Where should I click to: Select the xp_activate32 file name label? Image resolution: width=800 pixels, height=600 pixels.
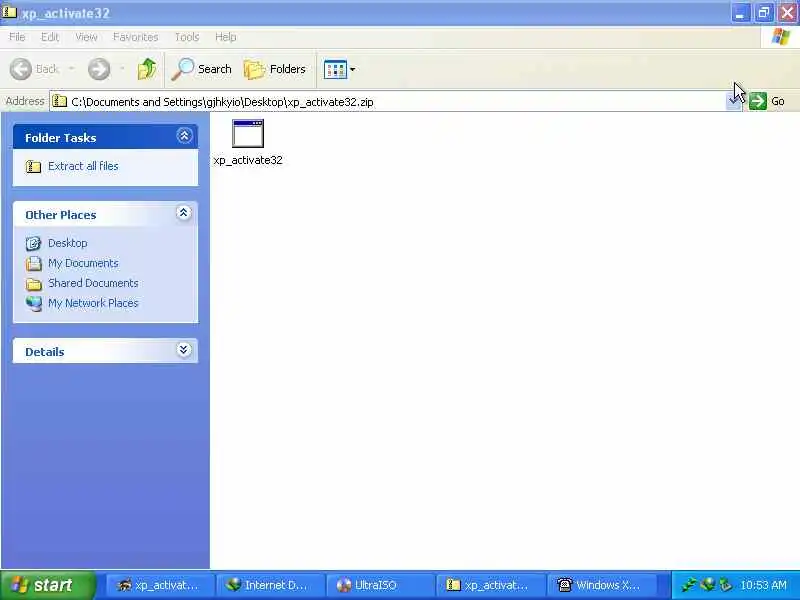pyautogui.click(x=248, y=160)
